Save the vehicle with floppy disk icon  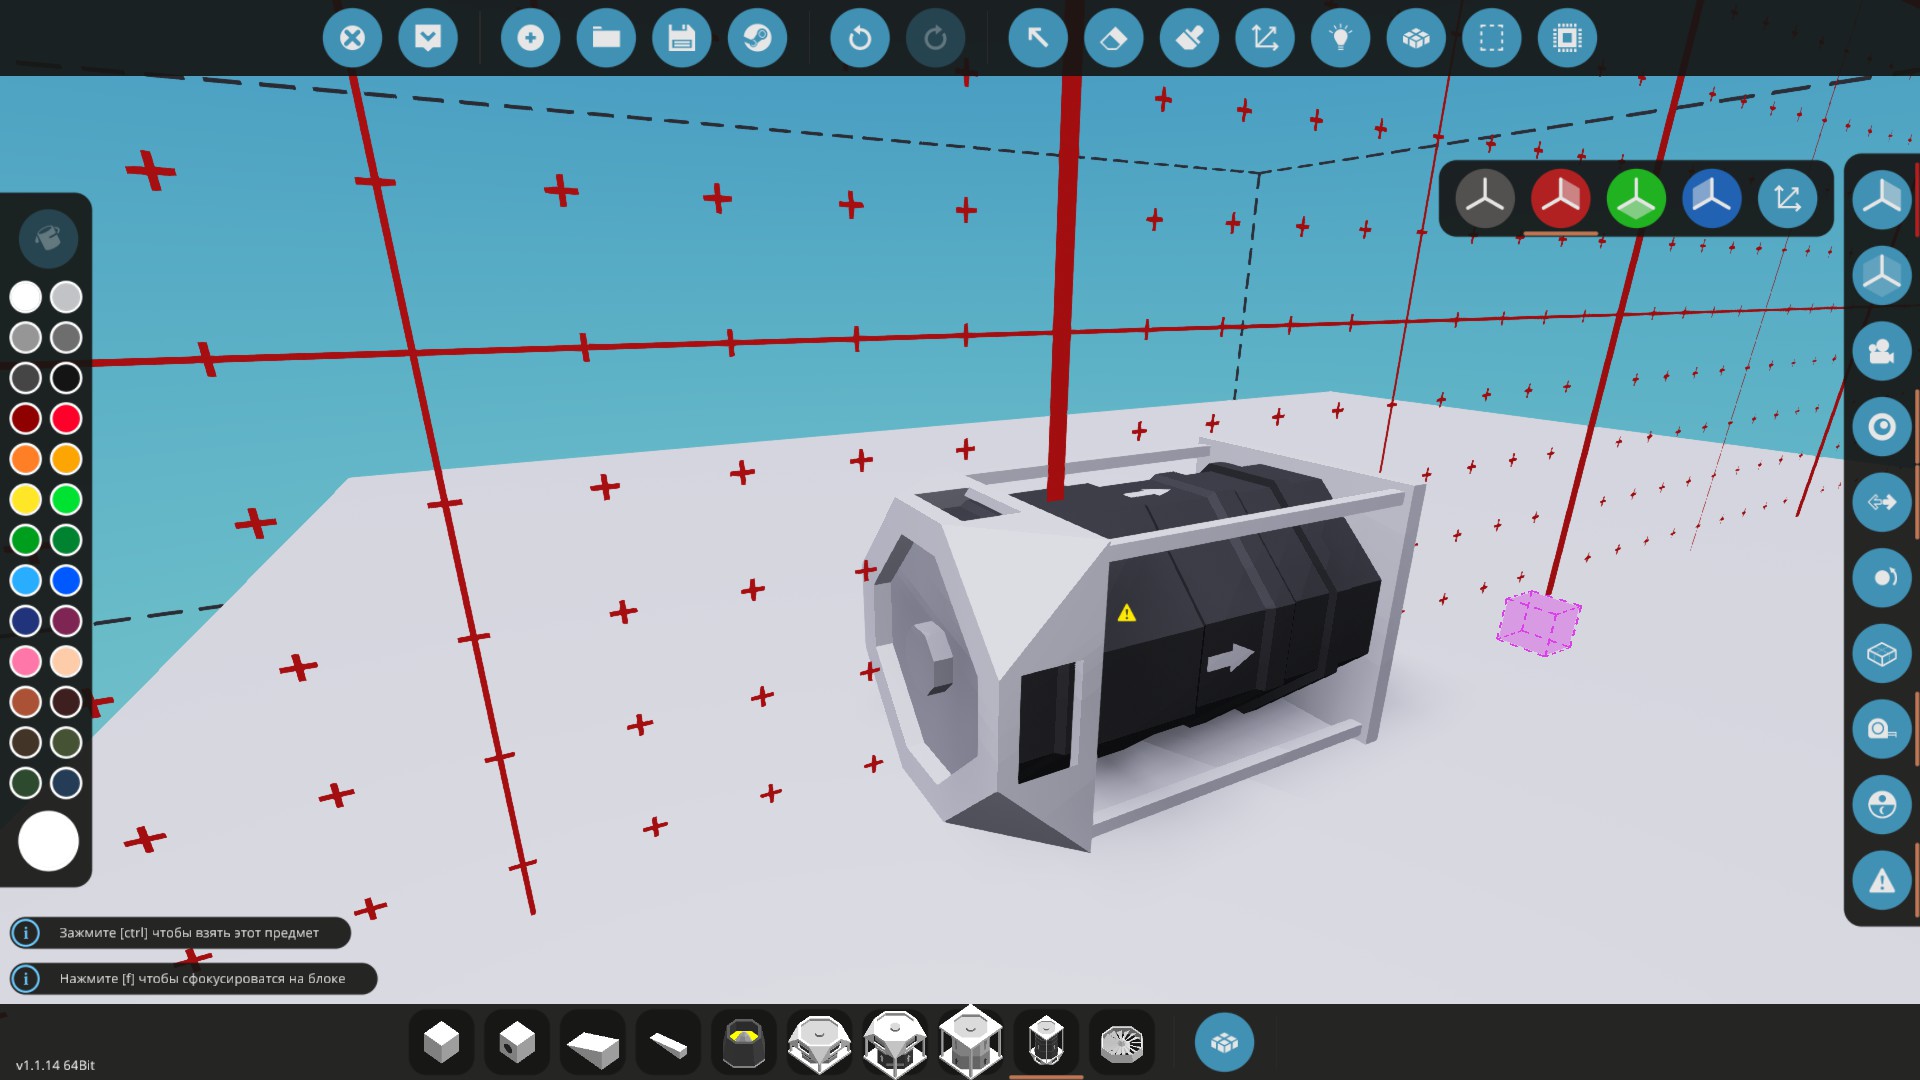(x=682, y=38)
